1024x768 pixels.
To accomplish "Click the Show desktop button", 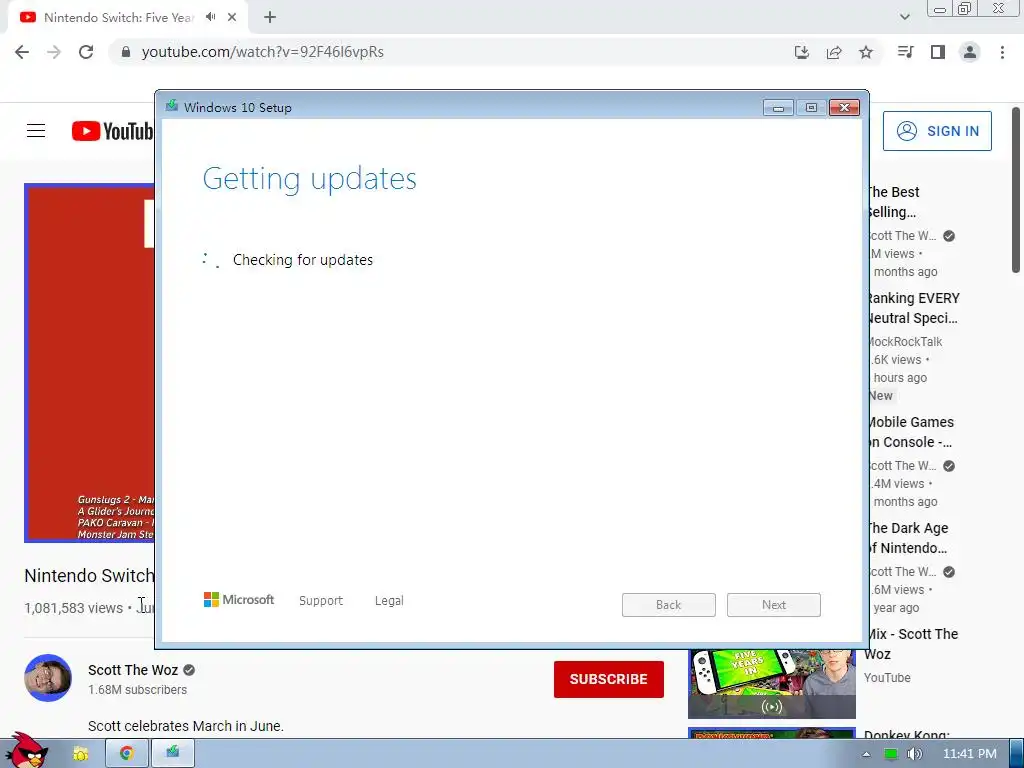I will pyautogui.click(x=1017, y=754).
